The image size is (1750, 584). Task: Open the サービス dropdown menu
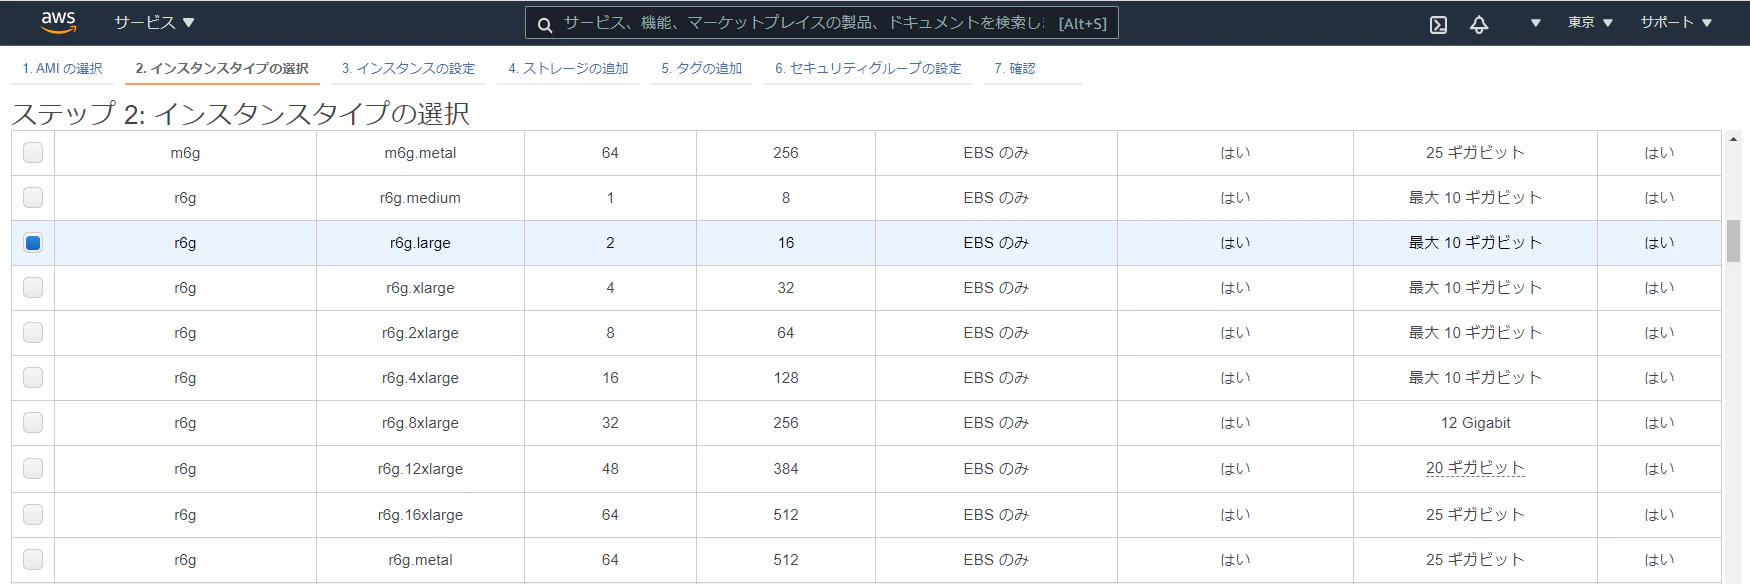pos(154,22)
